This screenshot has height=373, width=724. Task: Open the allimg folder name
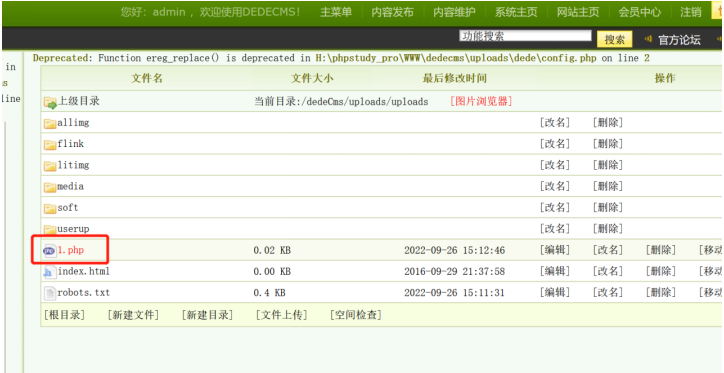point(73,123)
